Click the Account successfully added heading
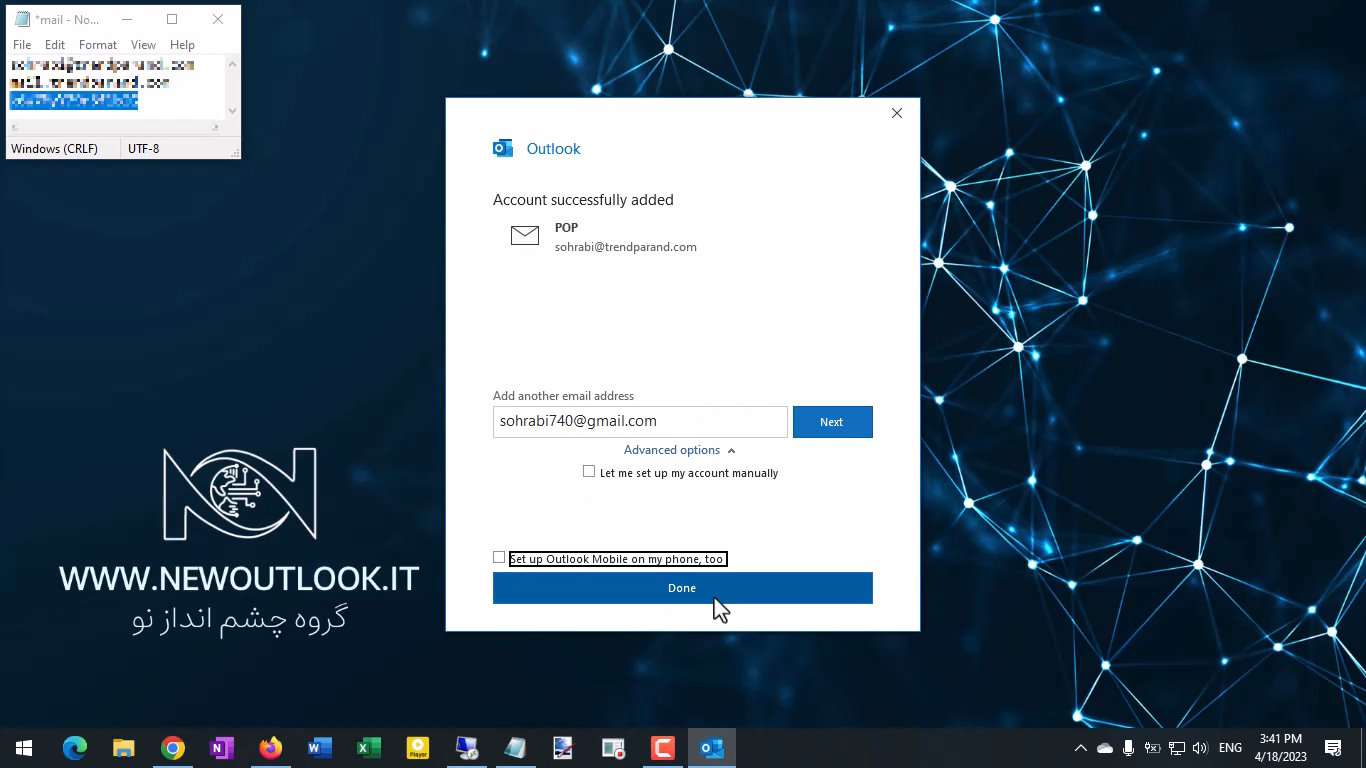The width and height of the screenshot is (1366, 768). pos(583,200)
